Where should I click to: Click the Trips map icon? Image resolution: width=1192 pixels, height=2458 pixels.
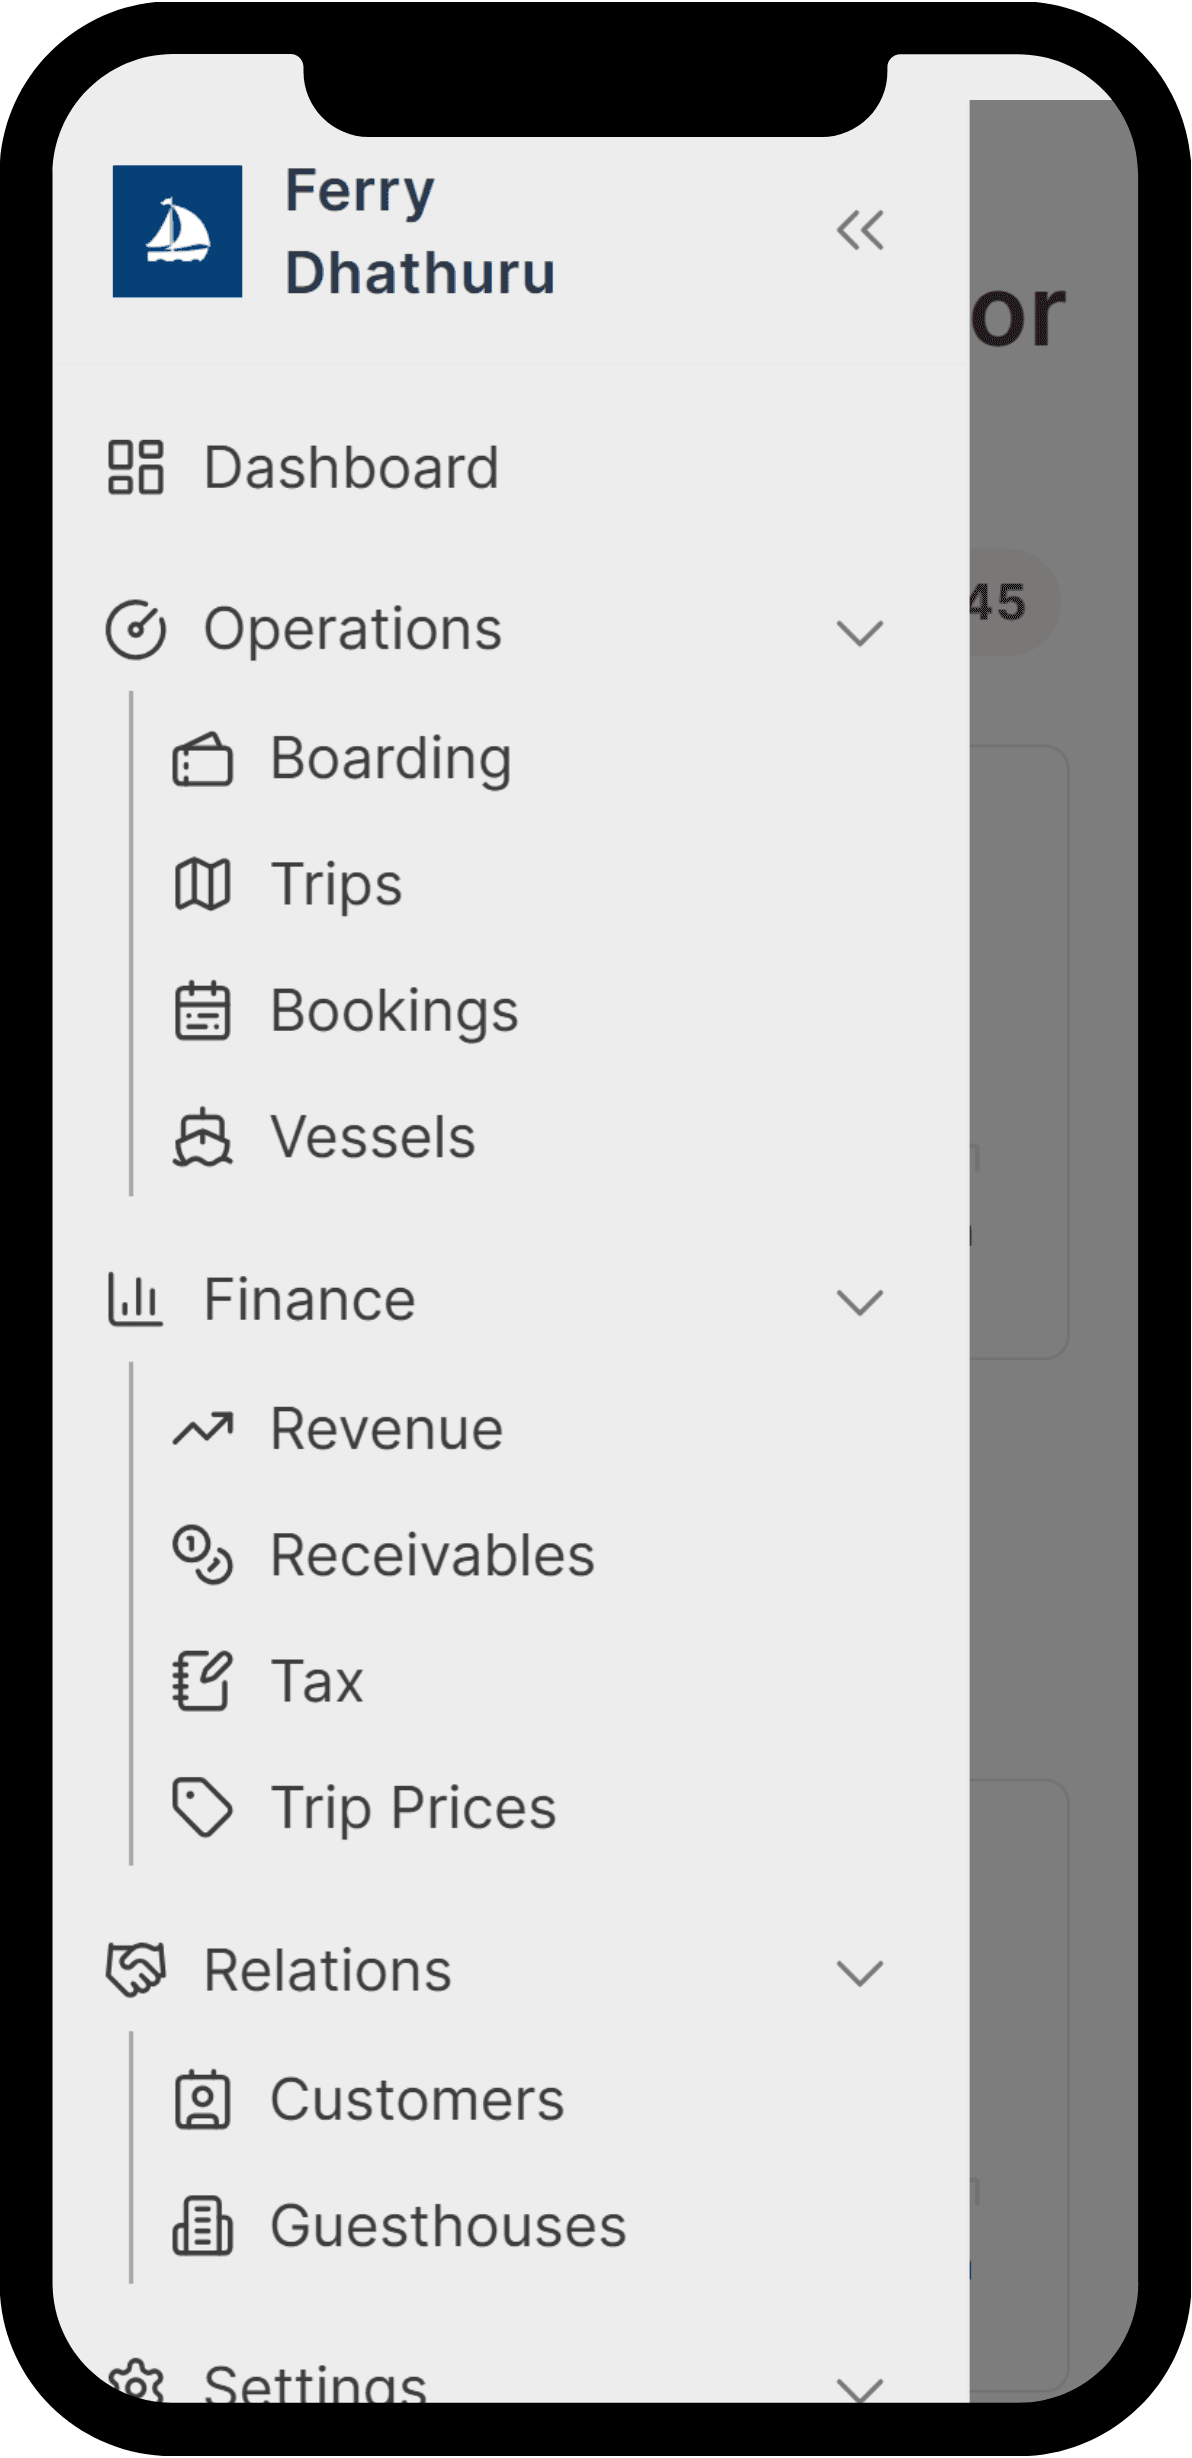pyautogui.click(x=203, y=884)
